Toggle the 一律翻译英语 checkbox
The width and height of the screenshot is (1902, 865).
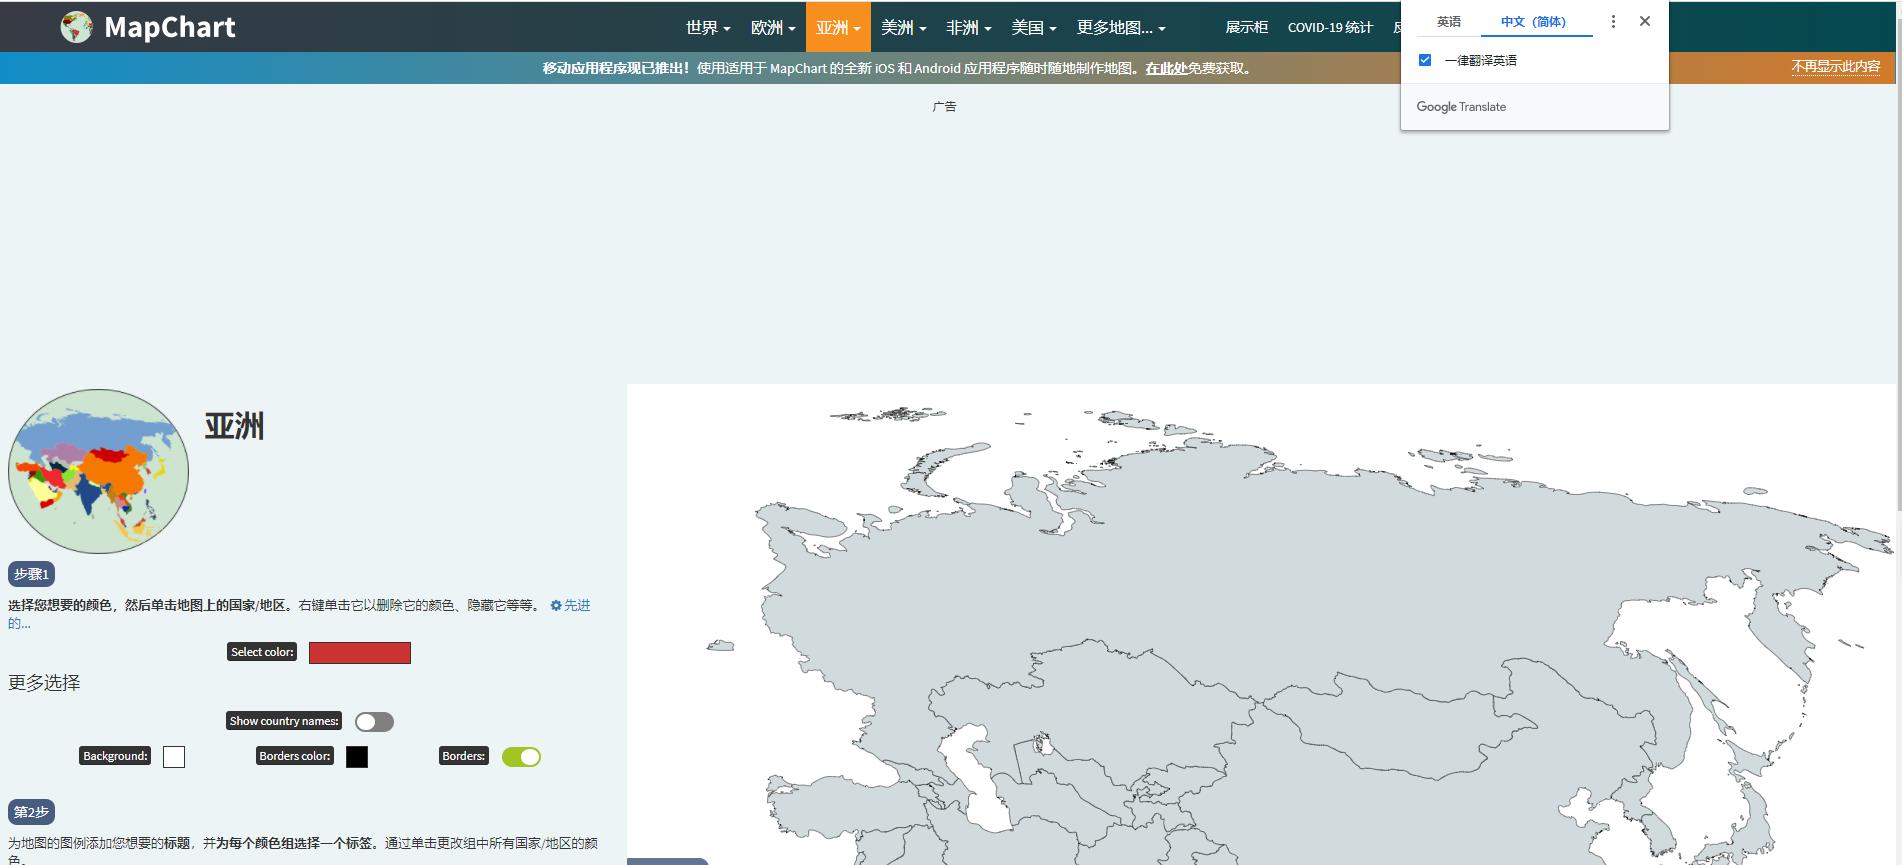click(1425, 60)
